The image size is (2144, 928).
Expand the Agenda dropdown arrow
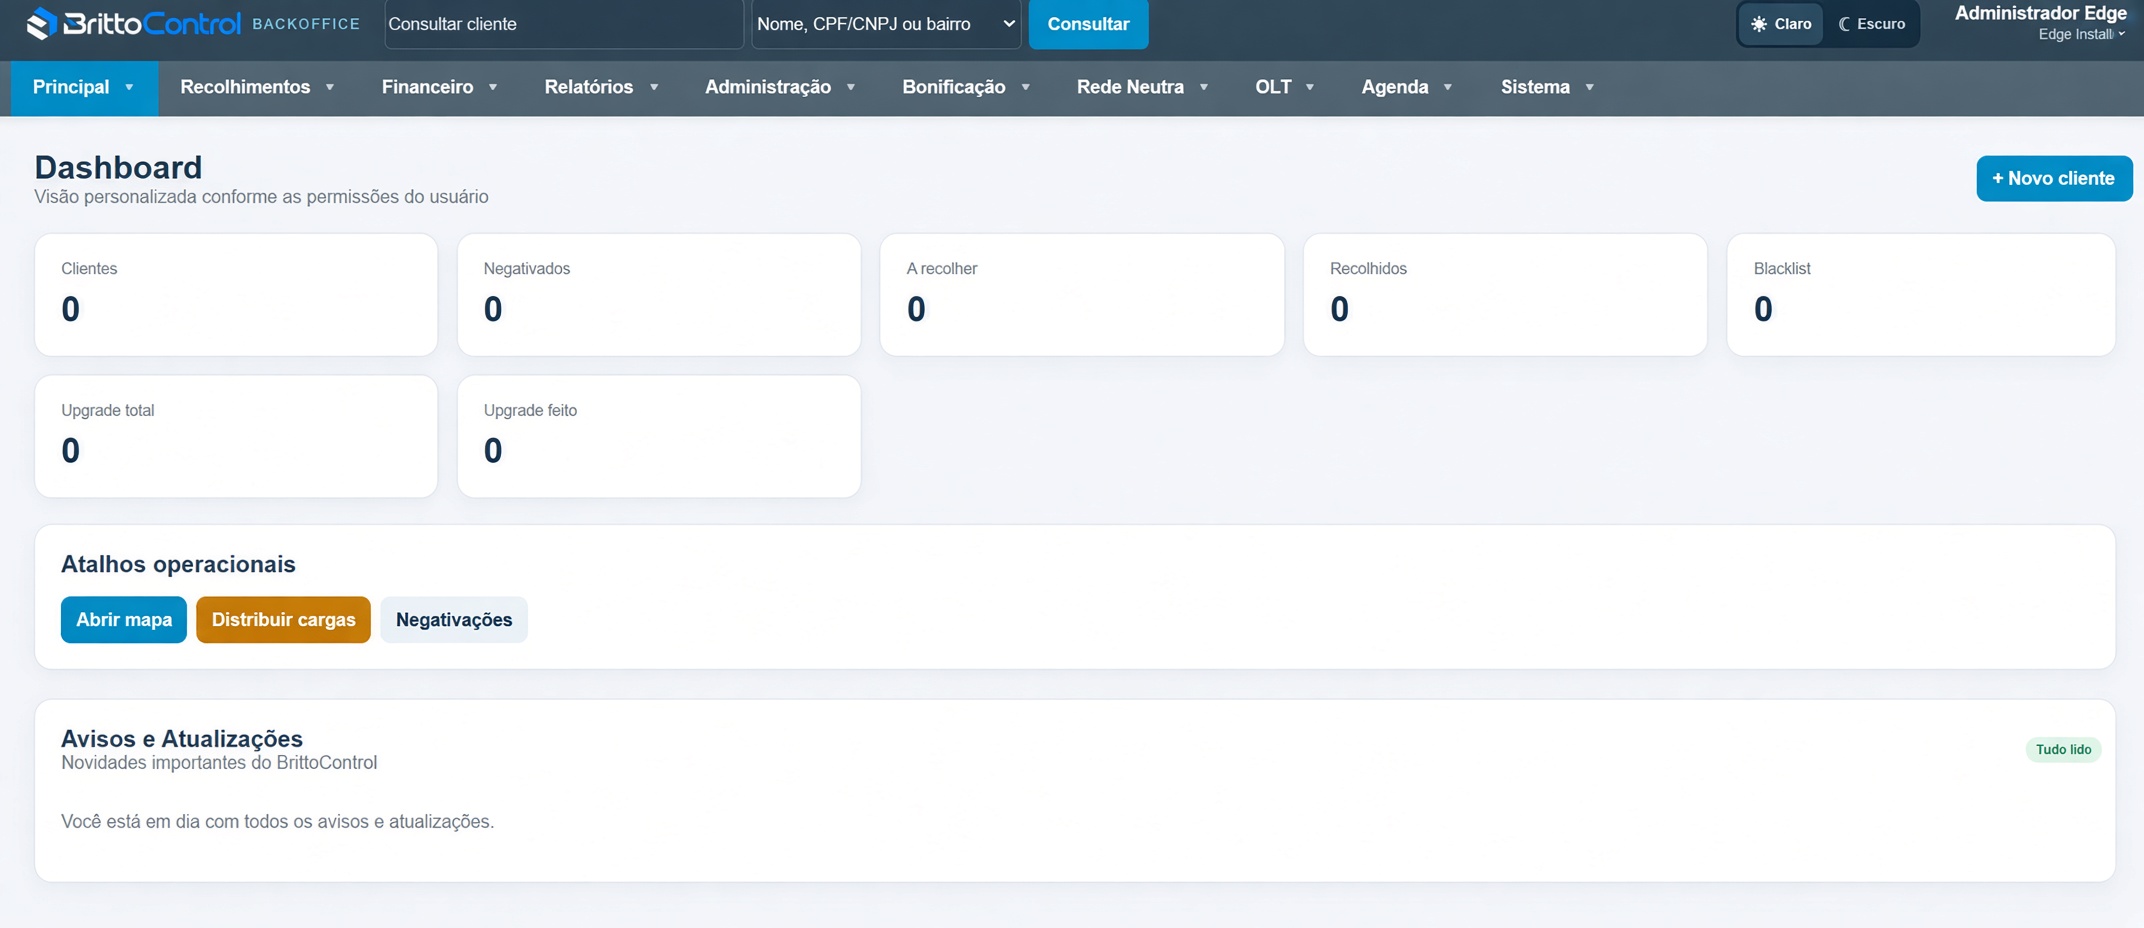tap(1447, 88)
